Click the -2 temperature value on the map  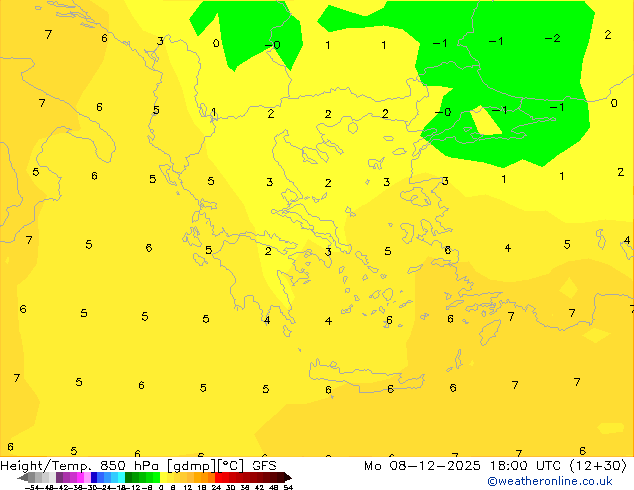552,38
